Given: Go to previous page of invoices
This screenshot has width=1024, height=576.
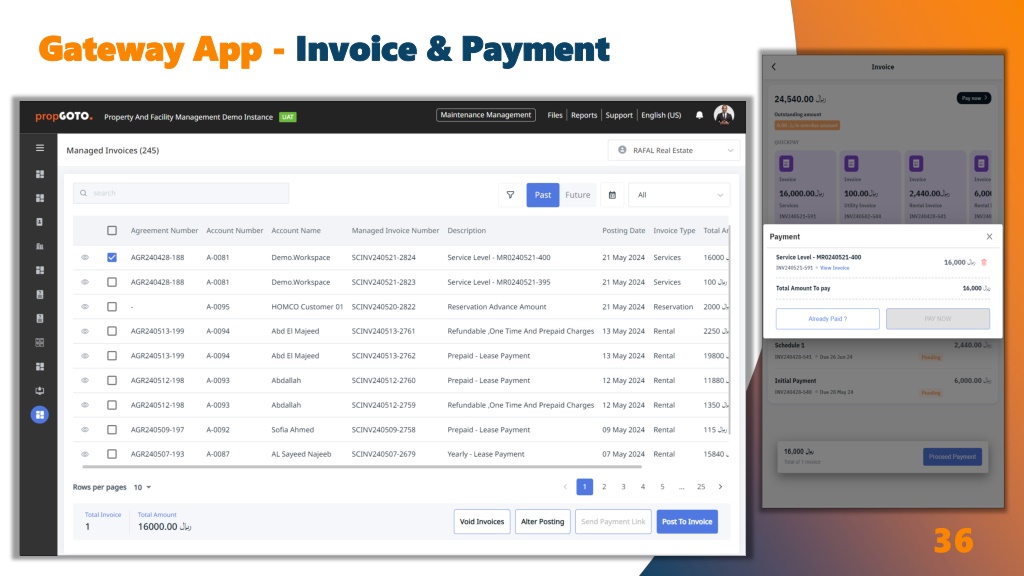Looking at the screenshot, I should (566, 487).
